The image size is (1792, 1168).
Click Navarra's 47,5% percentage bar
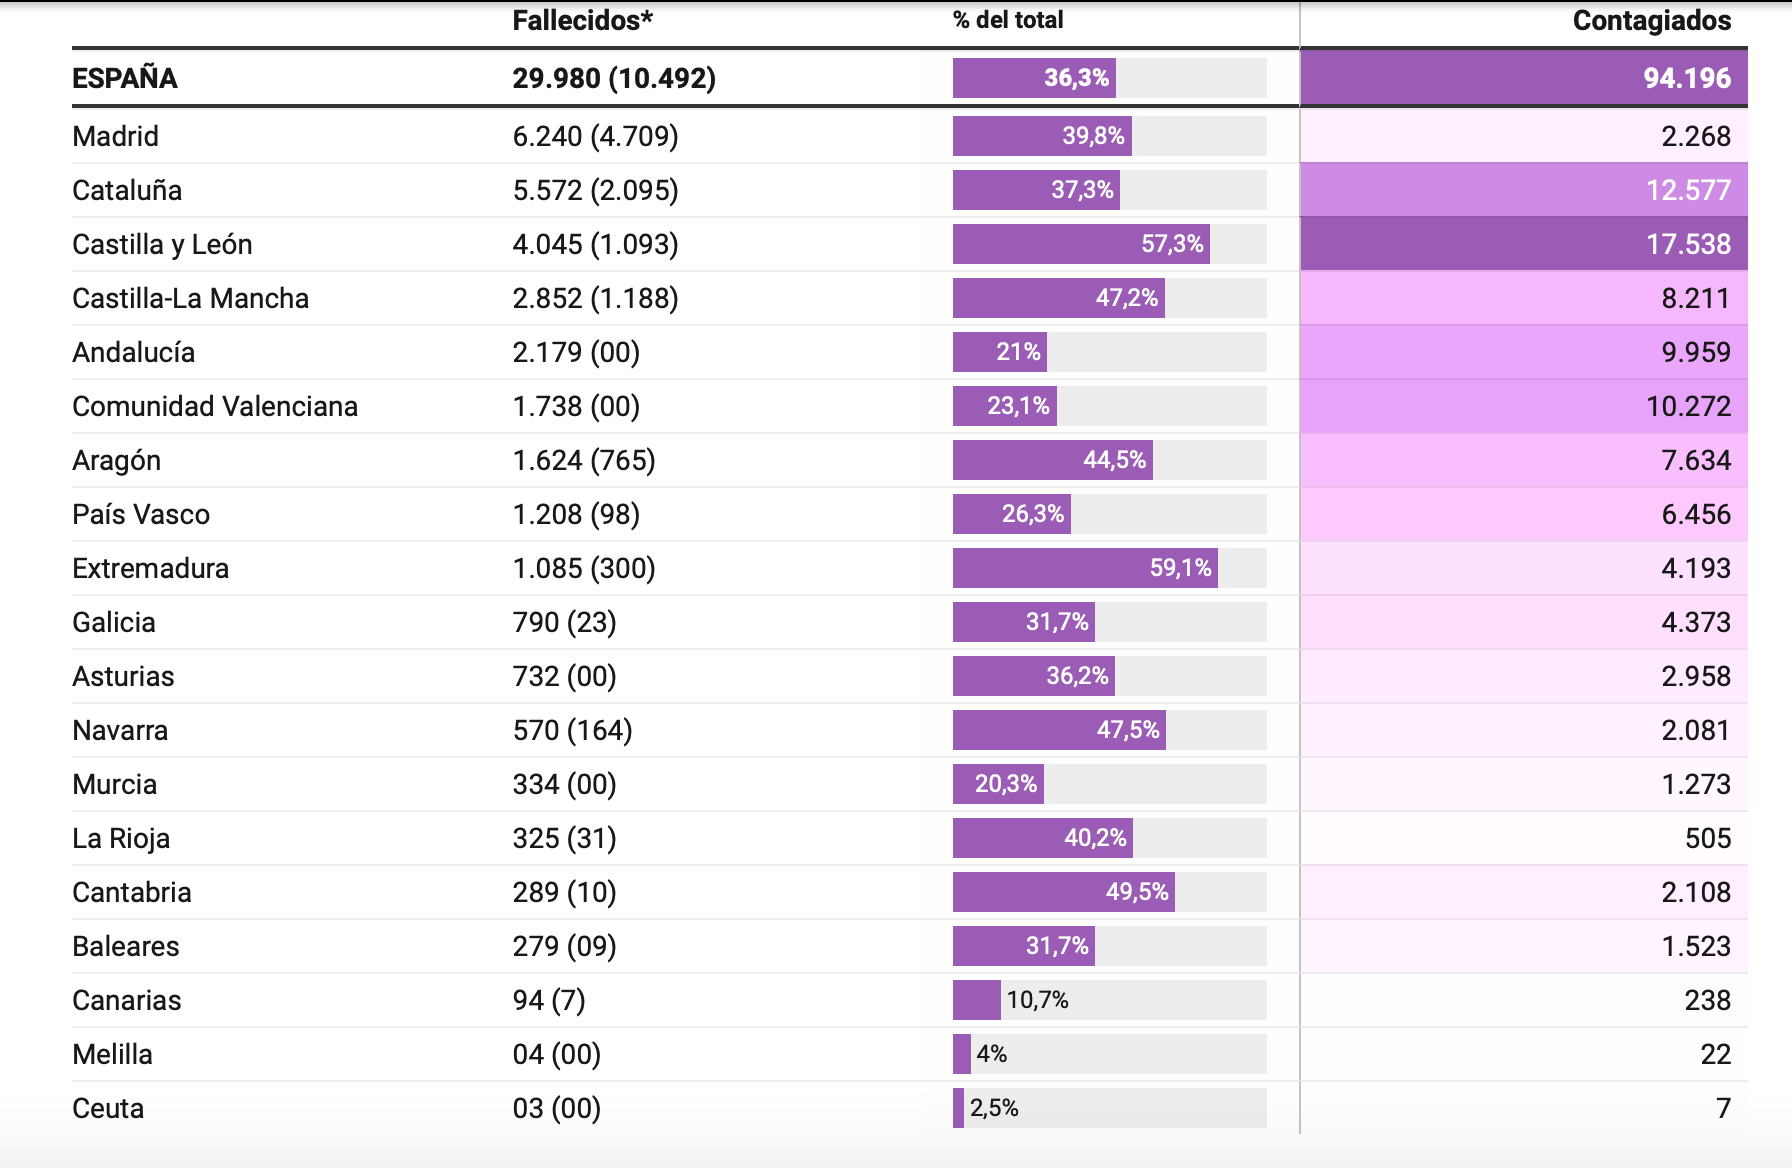click(x=1059, y=730)
